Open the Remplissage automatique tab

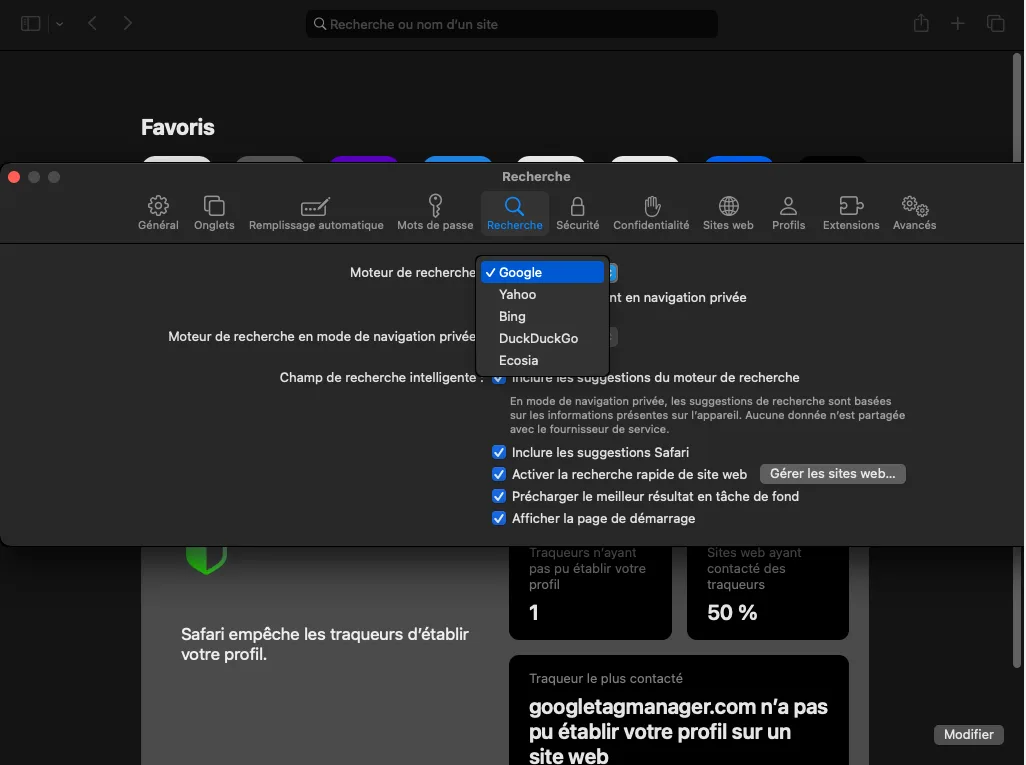point(316,213)
